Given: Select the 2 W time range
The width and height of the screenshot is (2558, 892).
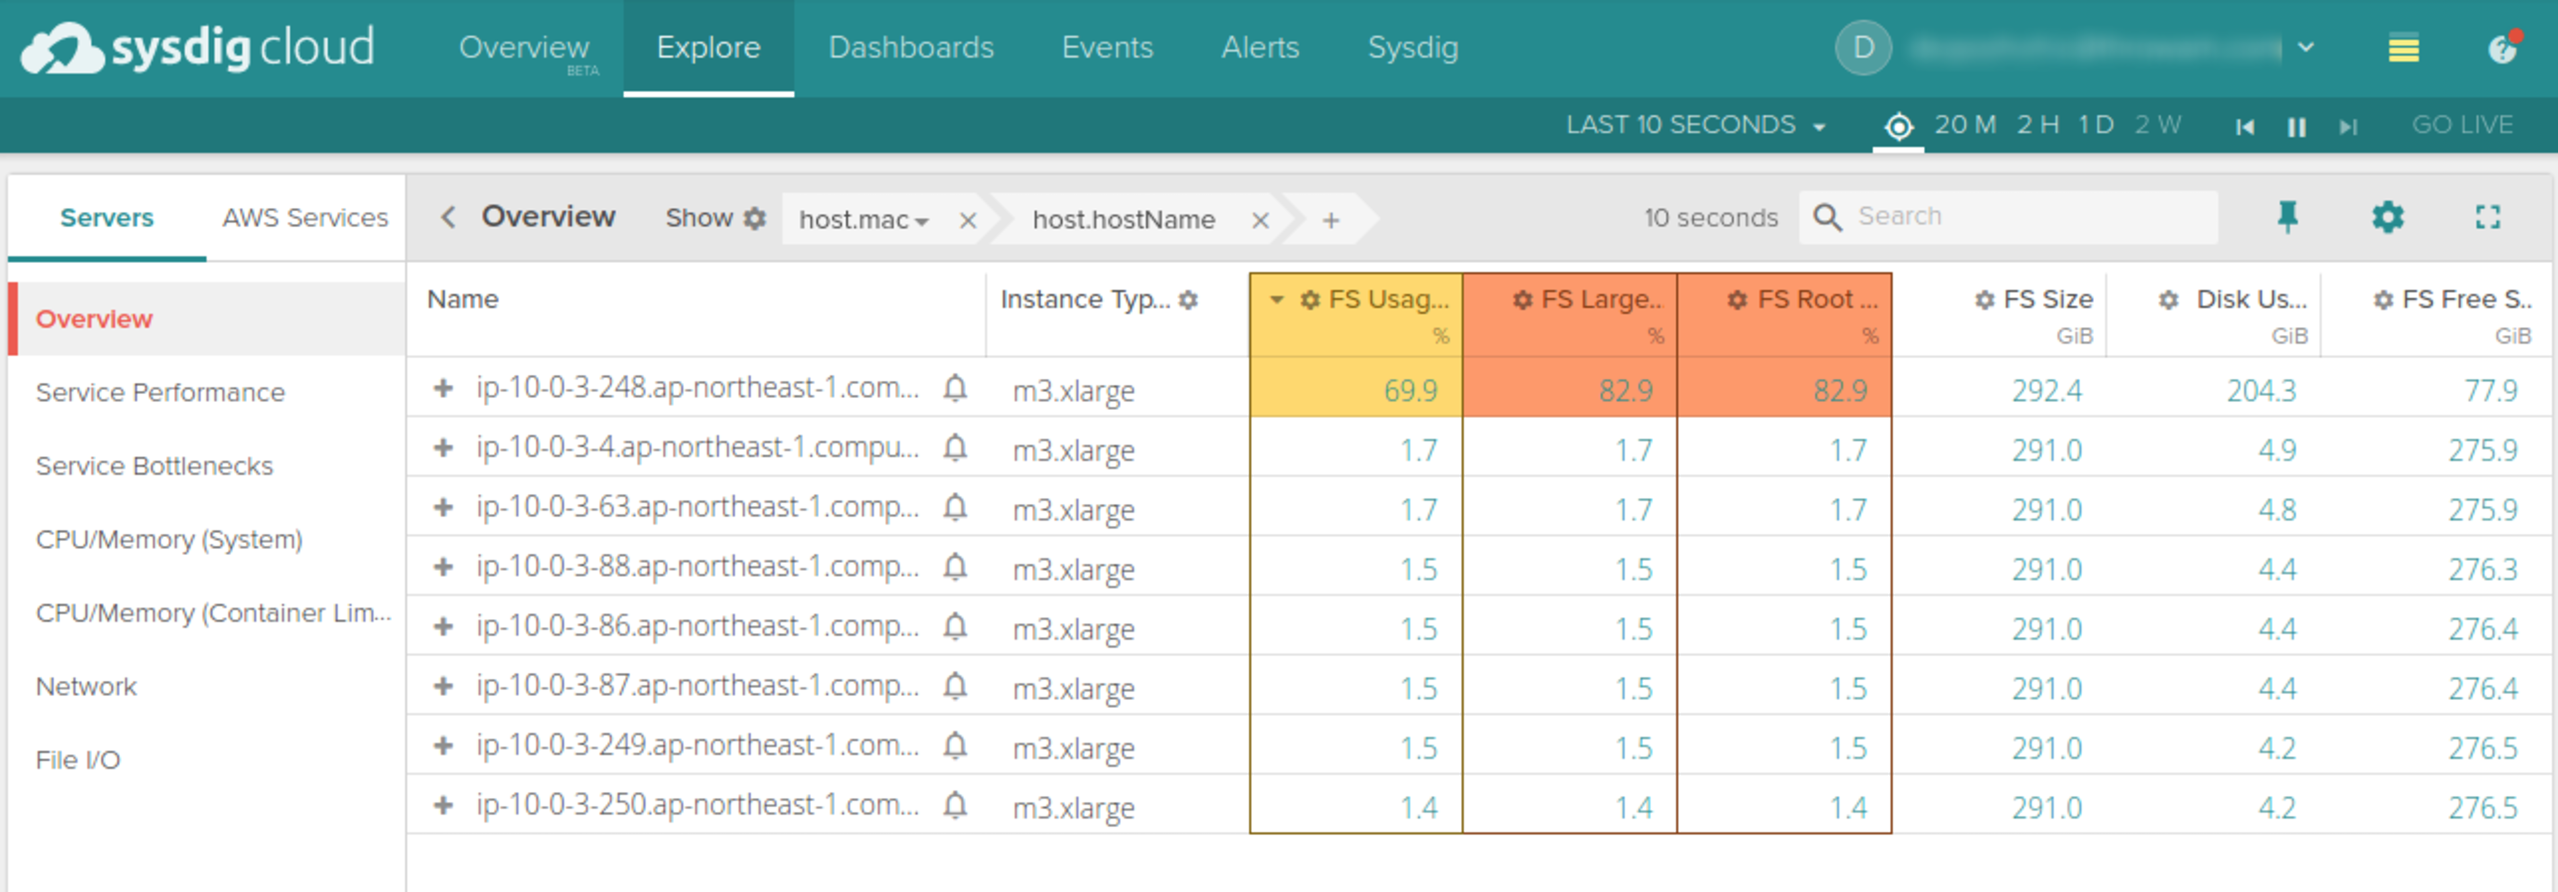Looking at the screenshot, I should point(2158,125).
